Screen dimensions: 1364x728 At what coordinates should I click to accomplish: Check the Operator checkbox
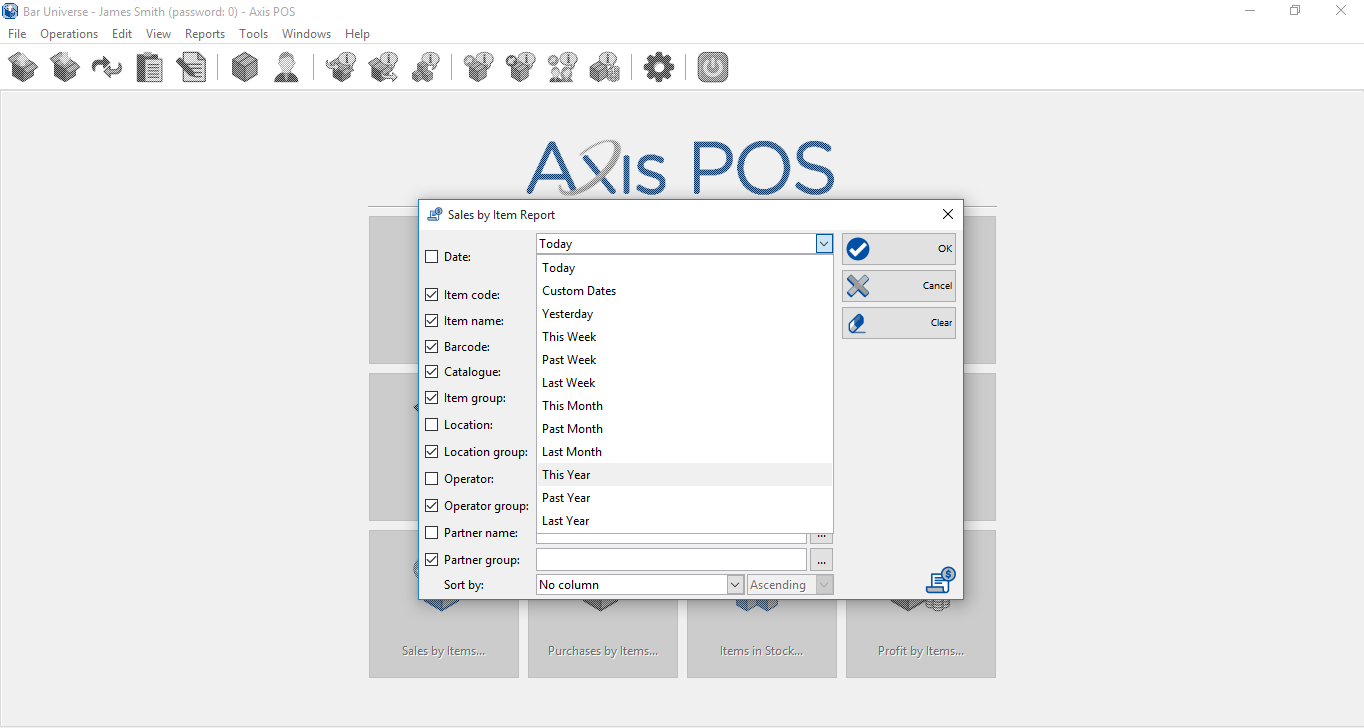click(432, 479)
